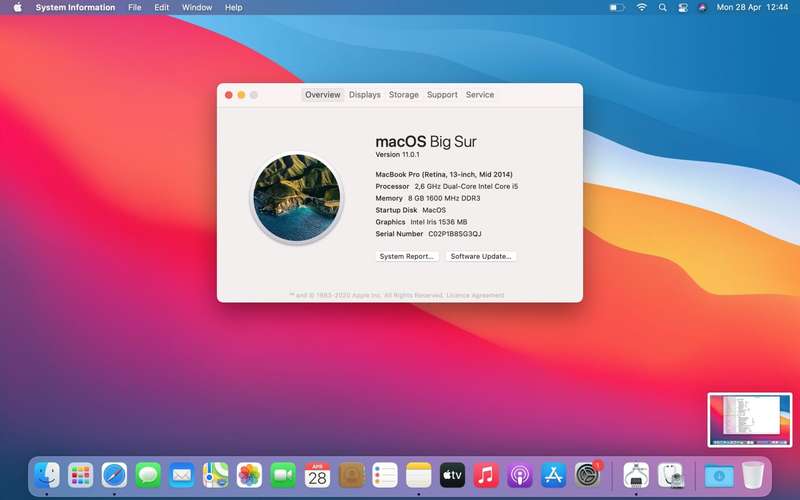Screen dimensions: 800x500
Task: Open System Preferences with the update badge
Action: [588, 474]
